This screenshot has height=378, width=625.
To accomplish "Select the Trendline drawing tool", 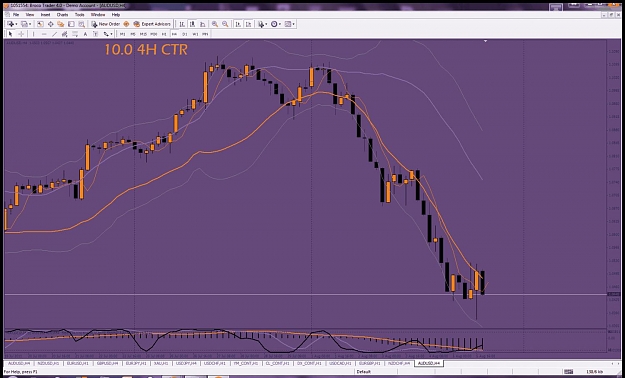I will (55, 34).
